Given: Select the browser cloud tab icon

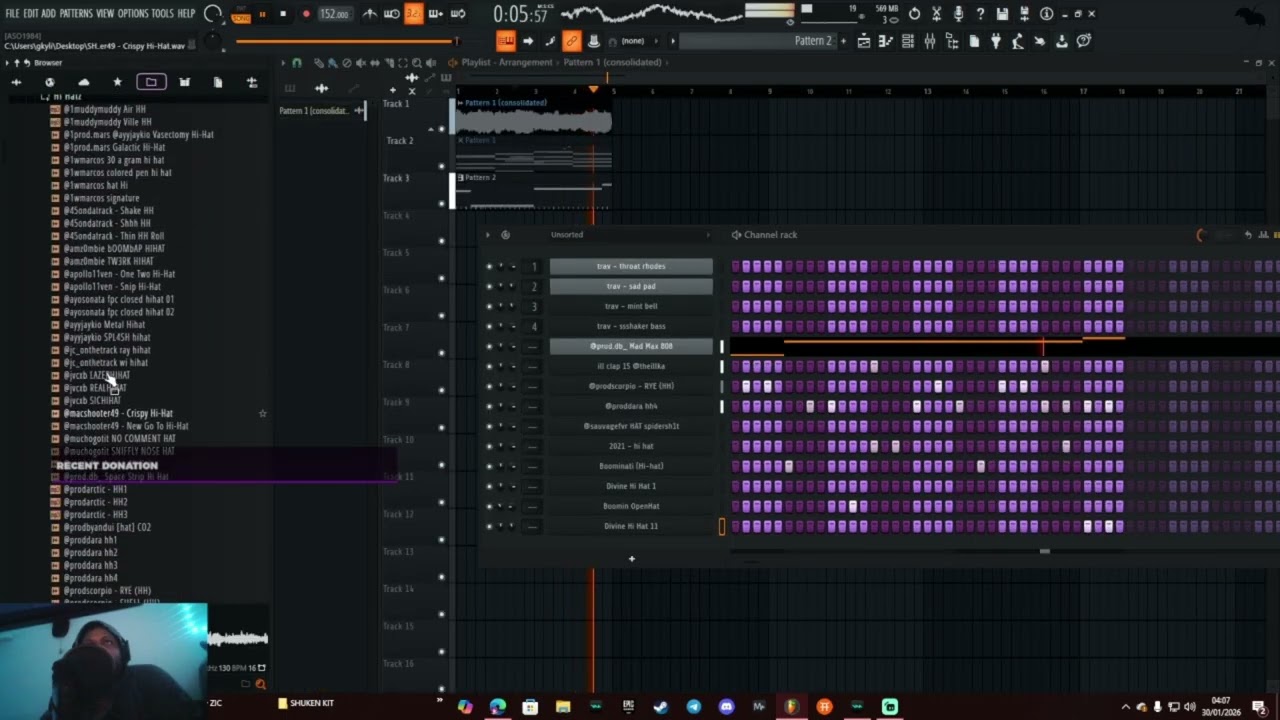Looking at the screenshot, I should tap(83, 82).
